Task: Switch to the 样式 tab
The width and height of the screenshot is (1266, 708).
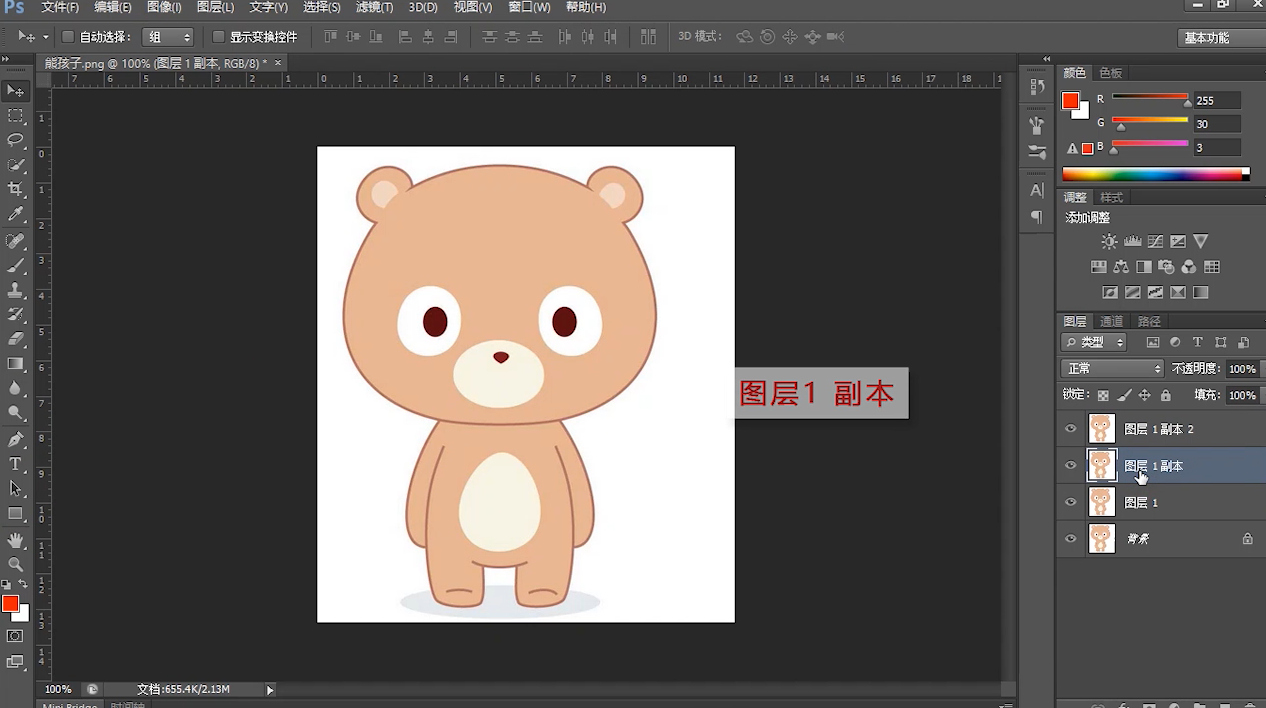Action: pos(1112,197)
